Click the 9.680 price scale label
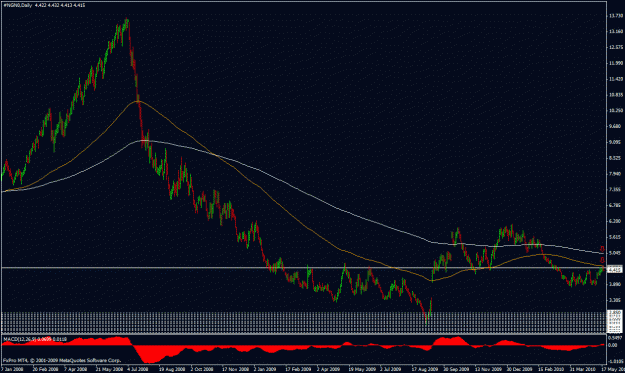Image resolution: width=625 pixels, height=373 pixels. pos(616,126)
